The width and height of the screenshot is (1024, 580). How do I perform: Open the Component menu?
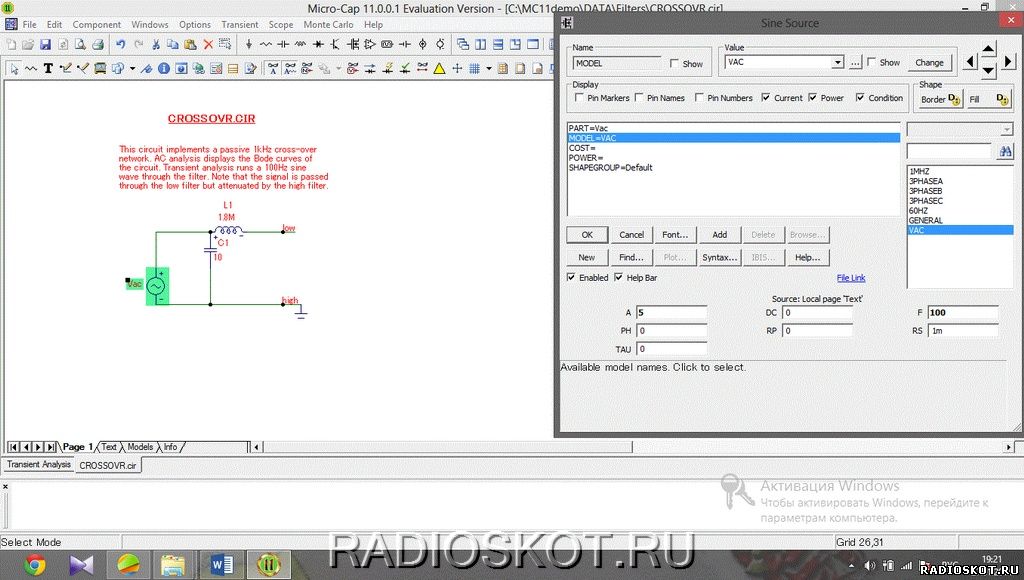pyautogui.click(x=97, y=25)
